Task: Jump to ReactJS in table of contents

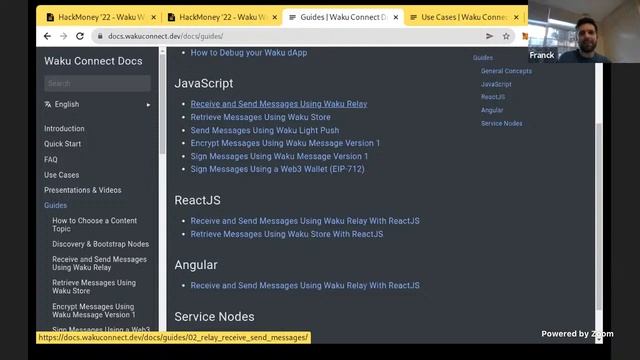Action: (x=493, y=97)
